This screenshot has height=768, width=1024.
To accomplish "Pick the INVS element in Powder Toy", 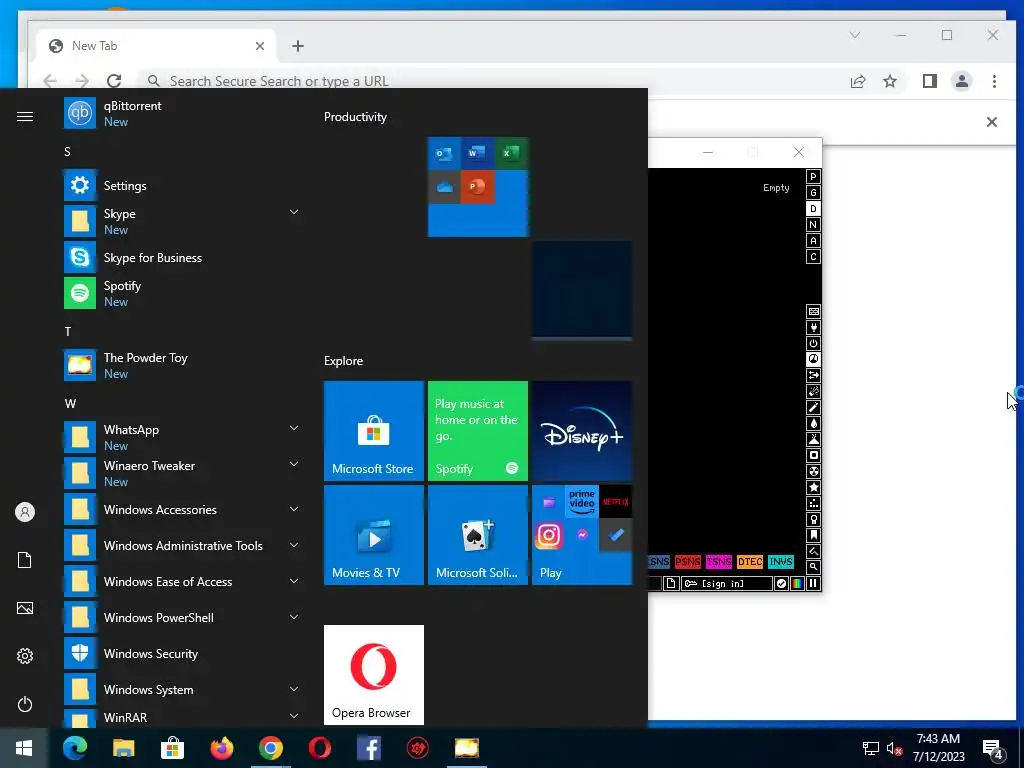I will 780,562.
